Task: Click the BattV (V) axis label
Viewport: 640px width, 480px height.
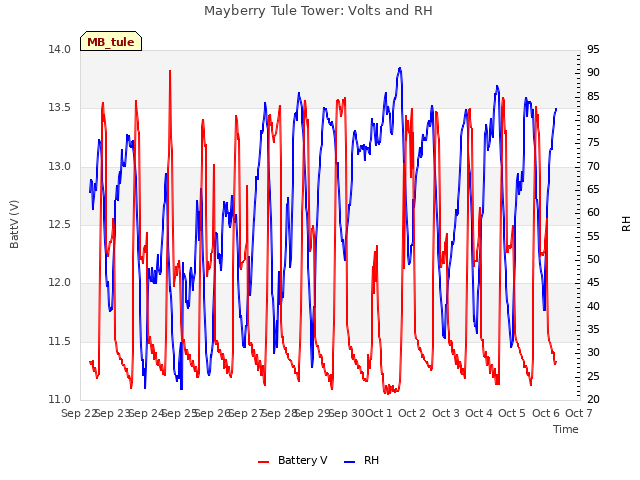Action: coord(14,224)
